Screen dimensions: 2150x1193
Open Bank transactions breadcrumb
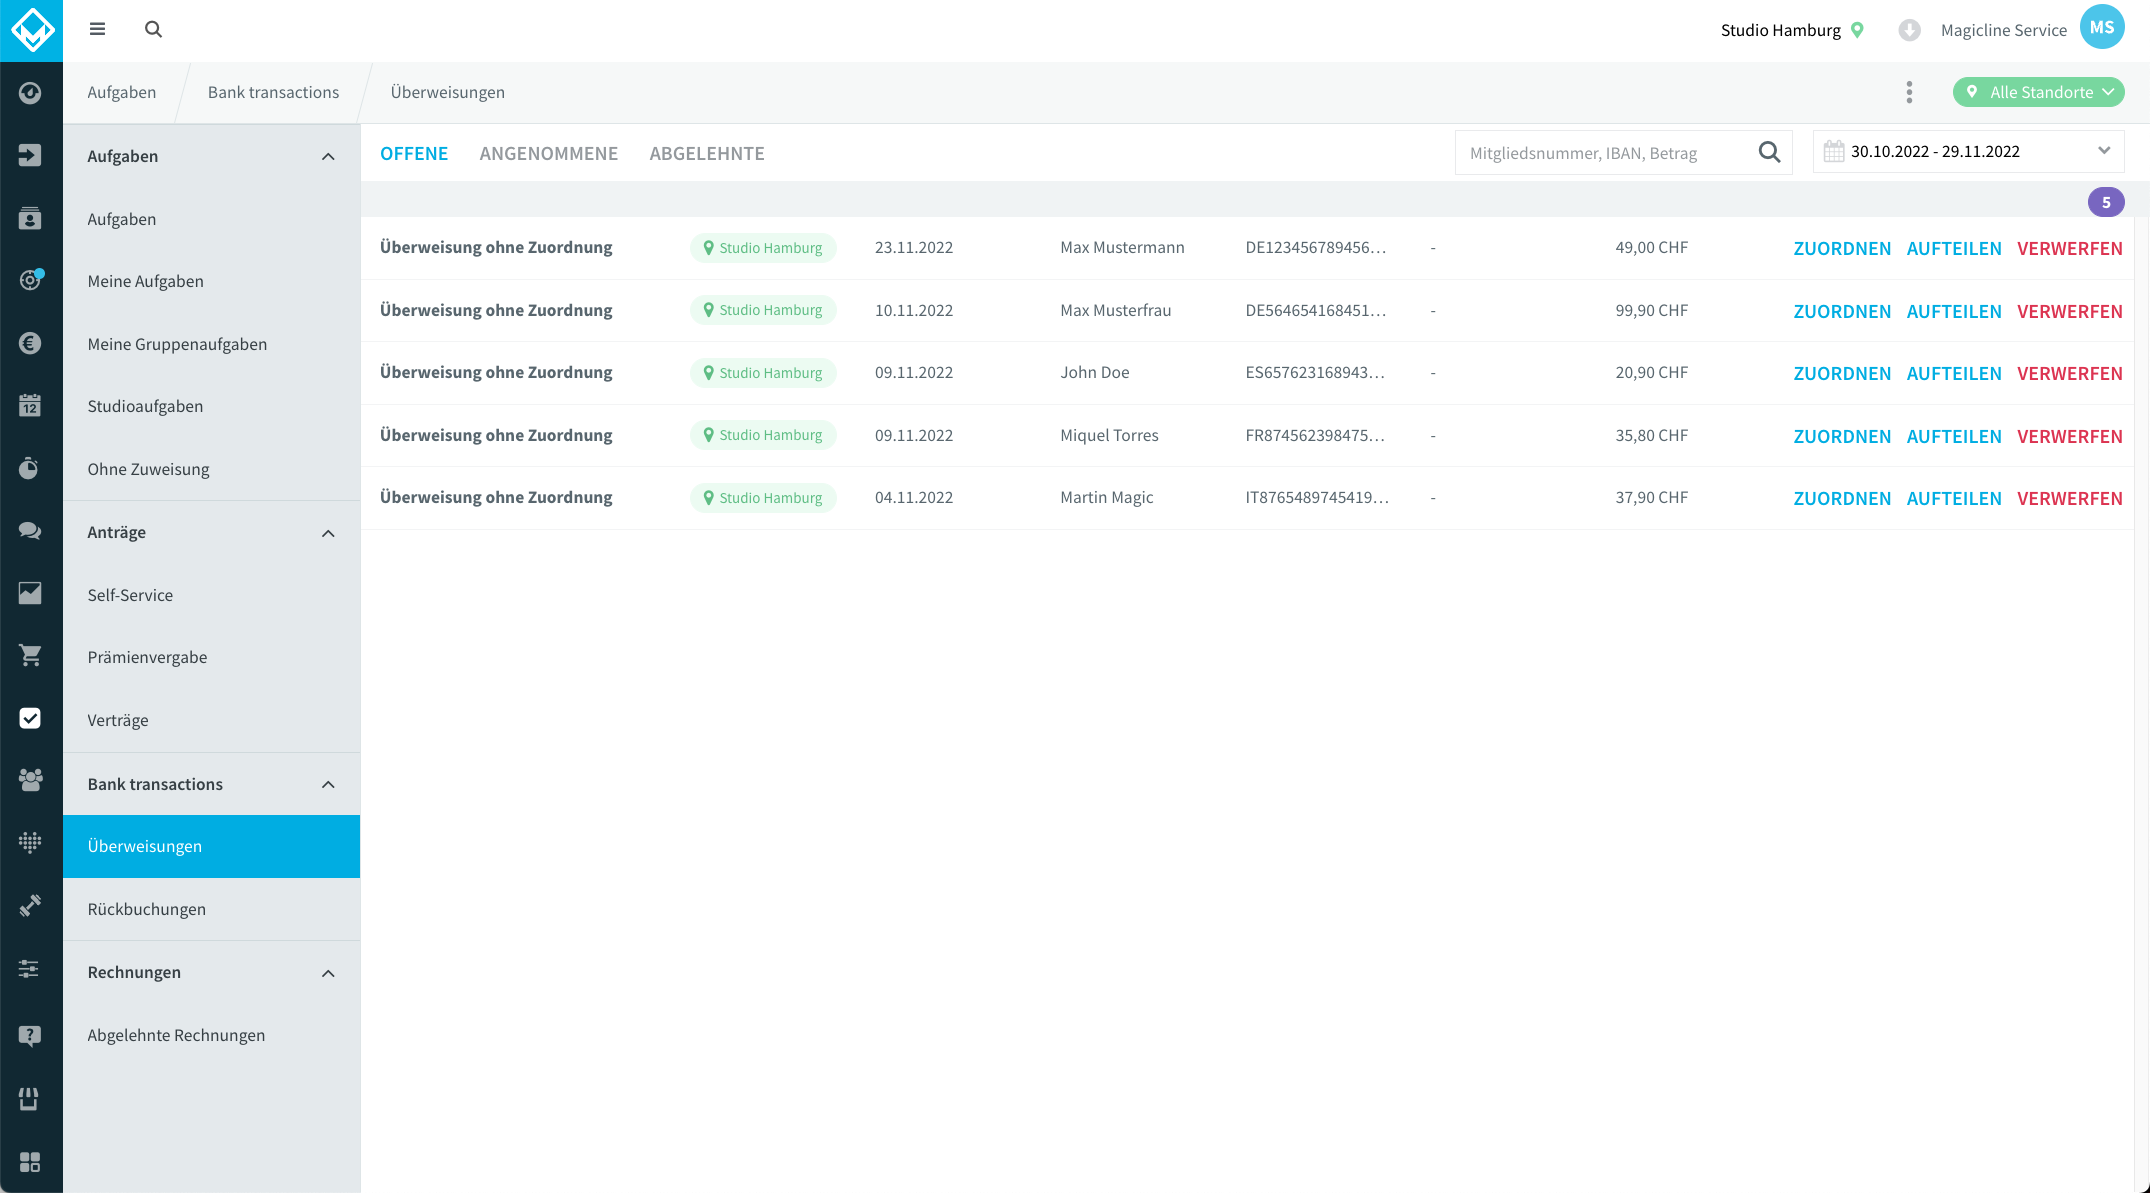coord(273,92)
